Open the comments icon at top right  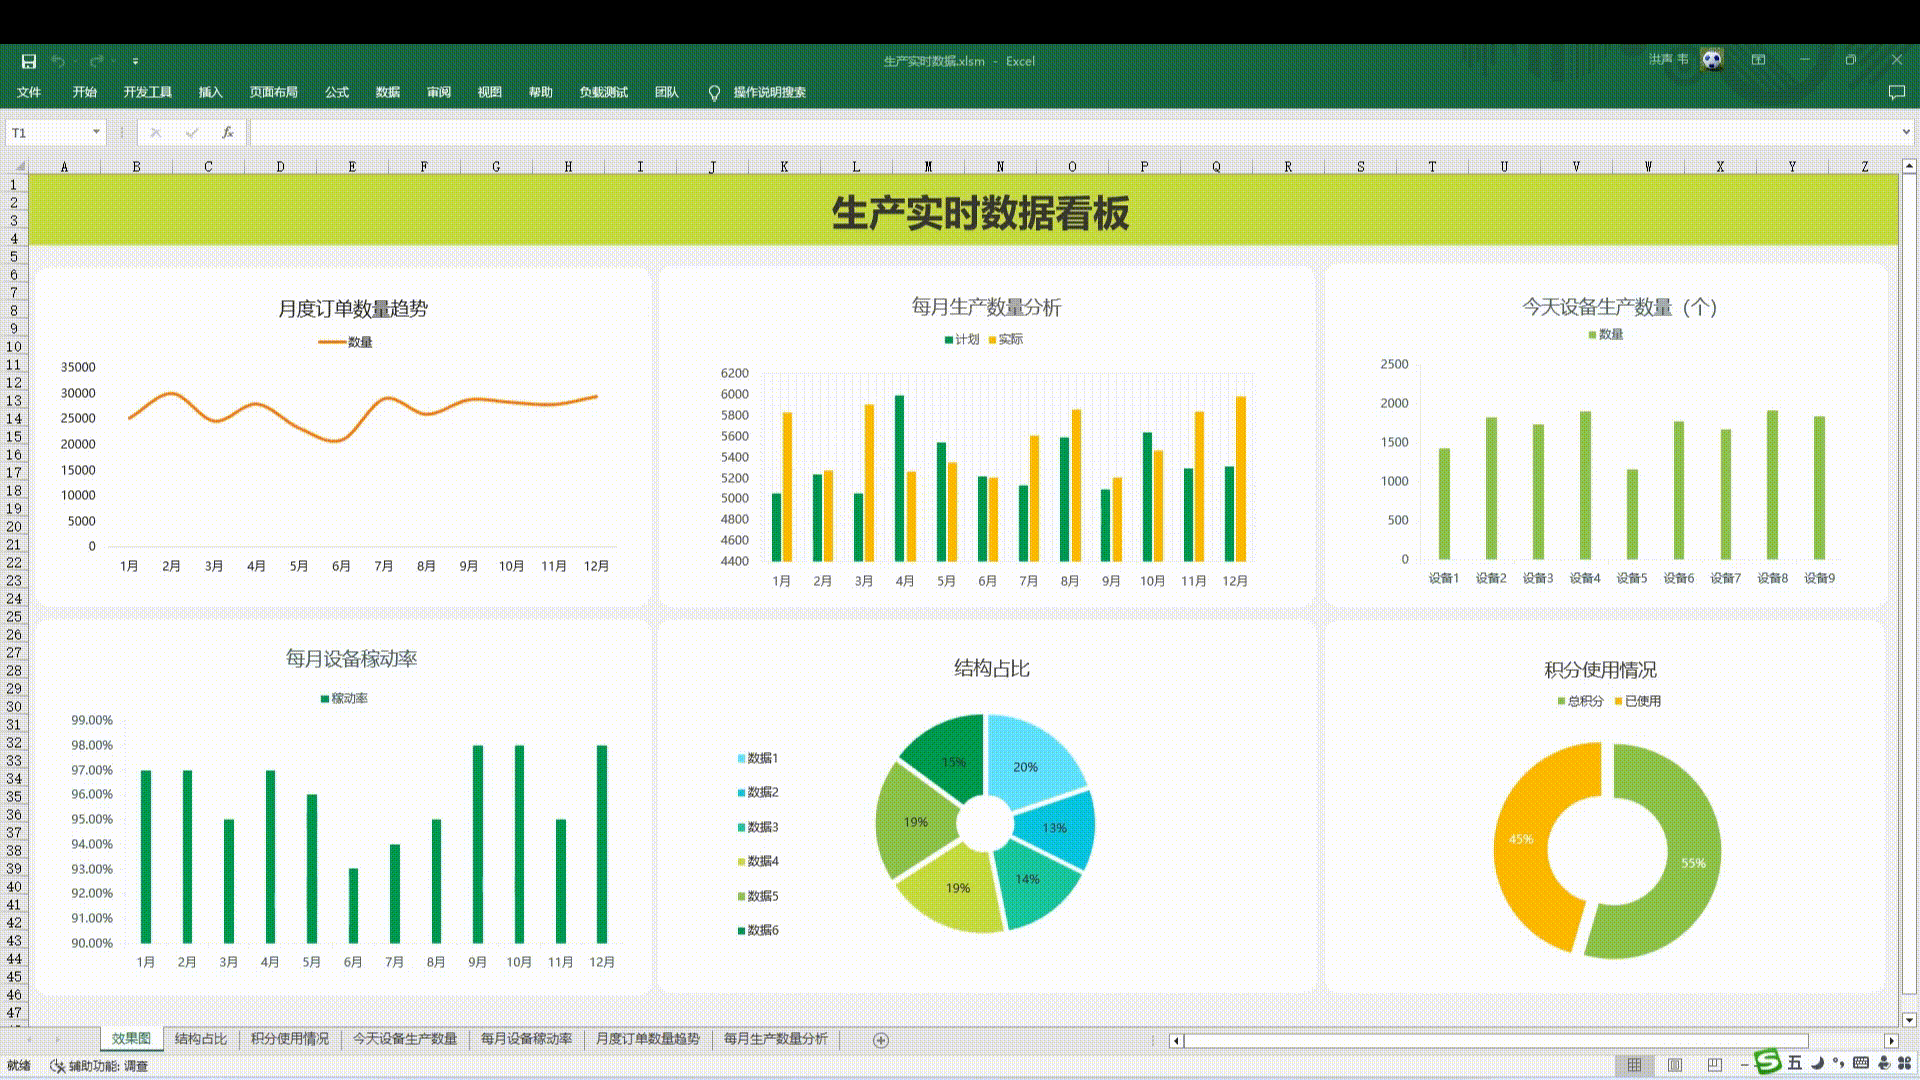click(1896, 92)
